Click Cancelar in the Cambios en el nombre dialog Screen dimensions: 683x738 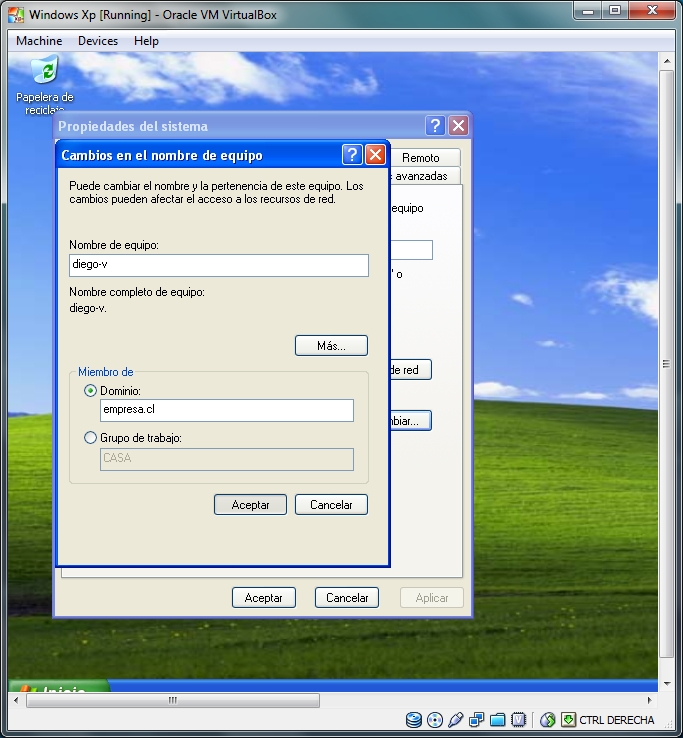(331, 505)
